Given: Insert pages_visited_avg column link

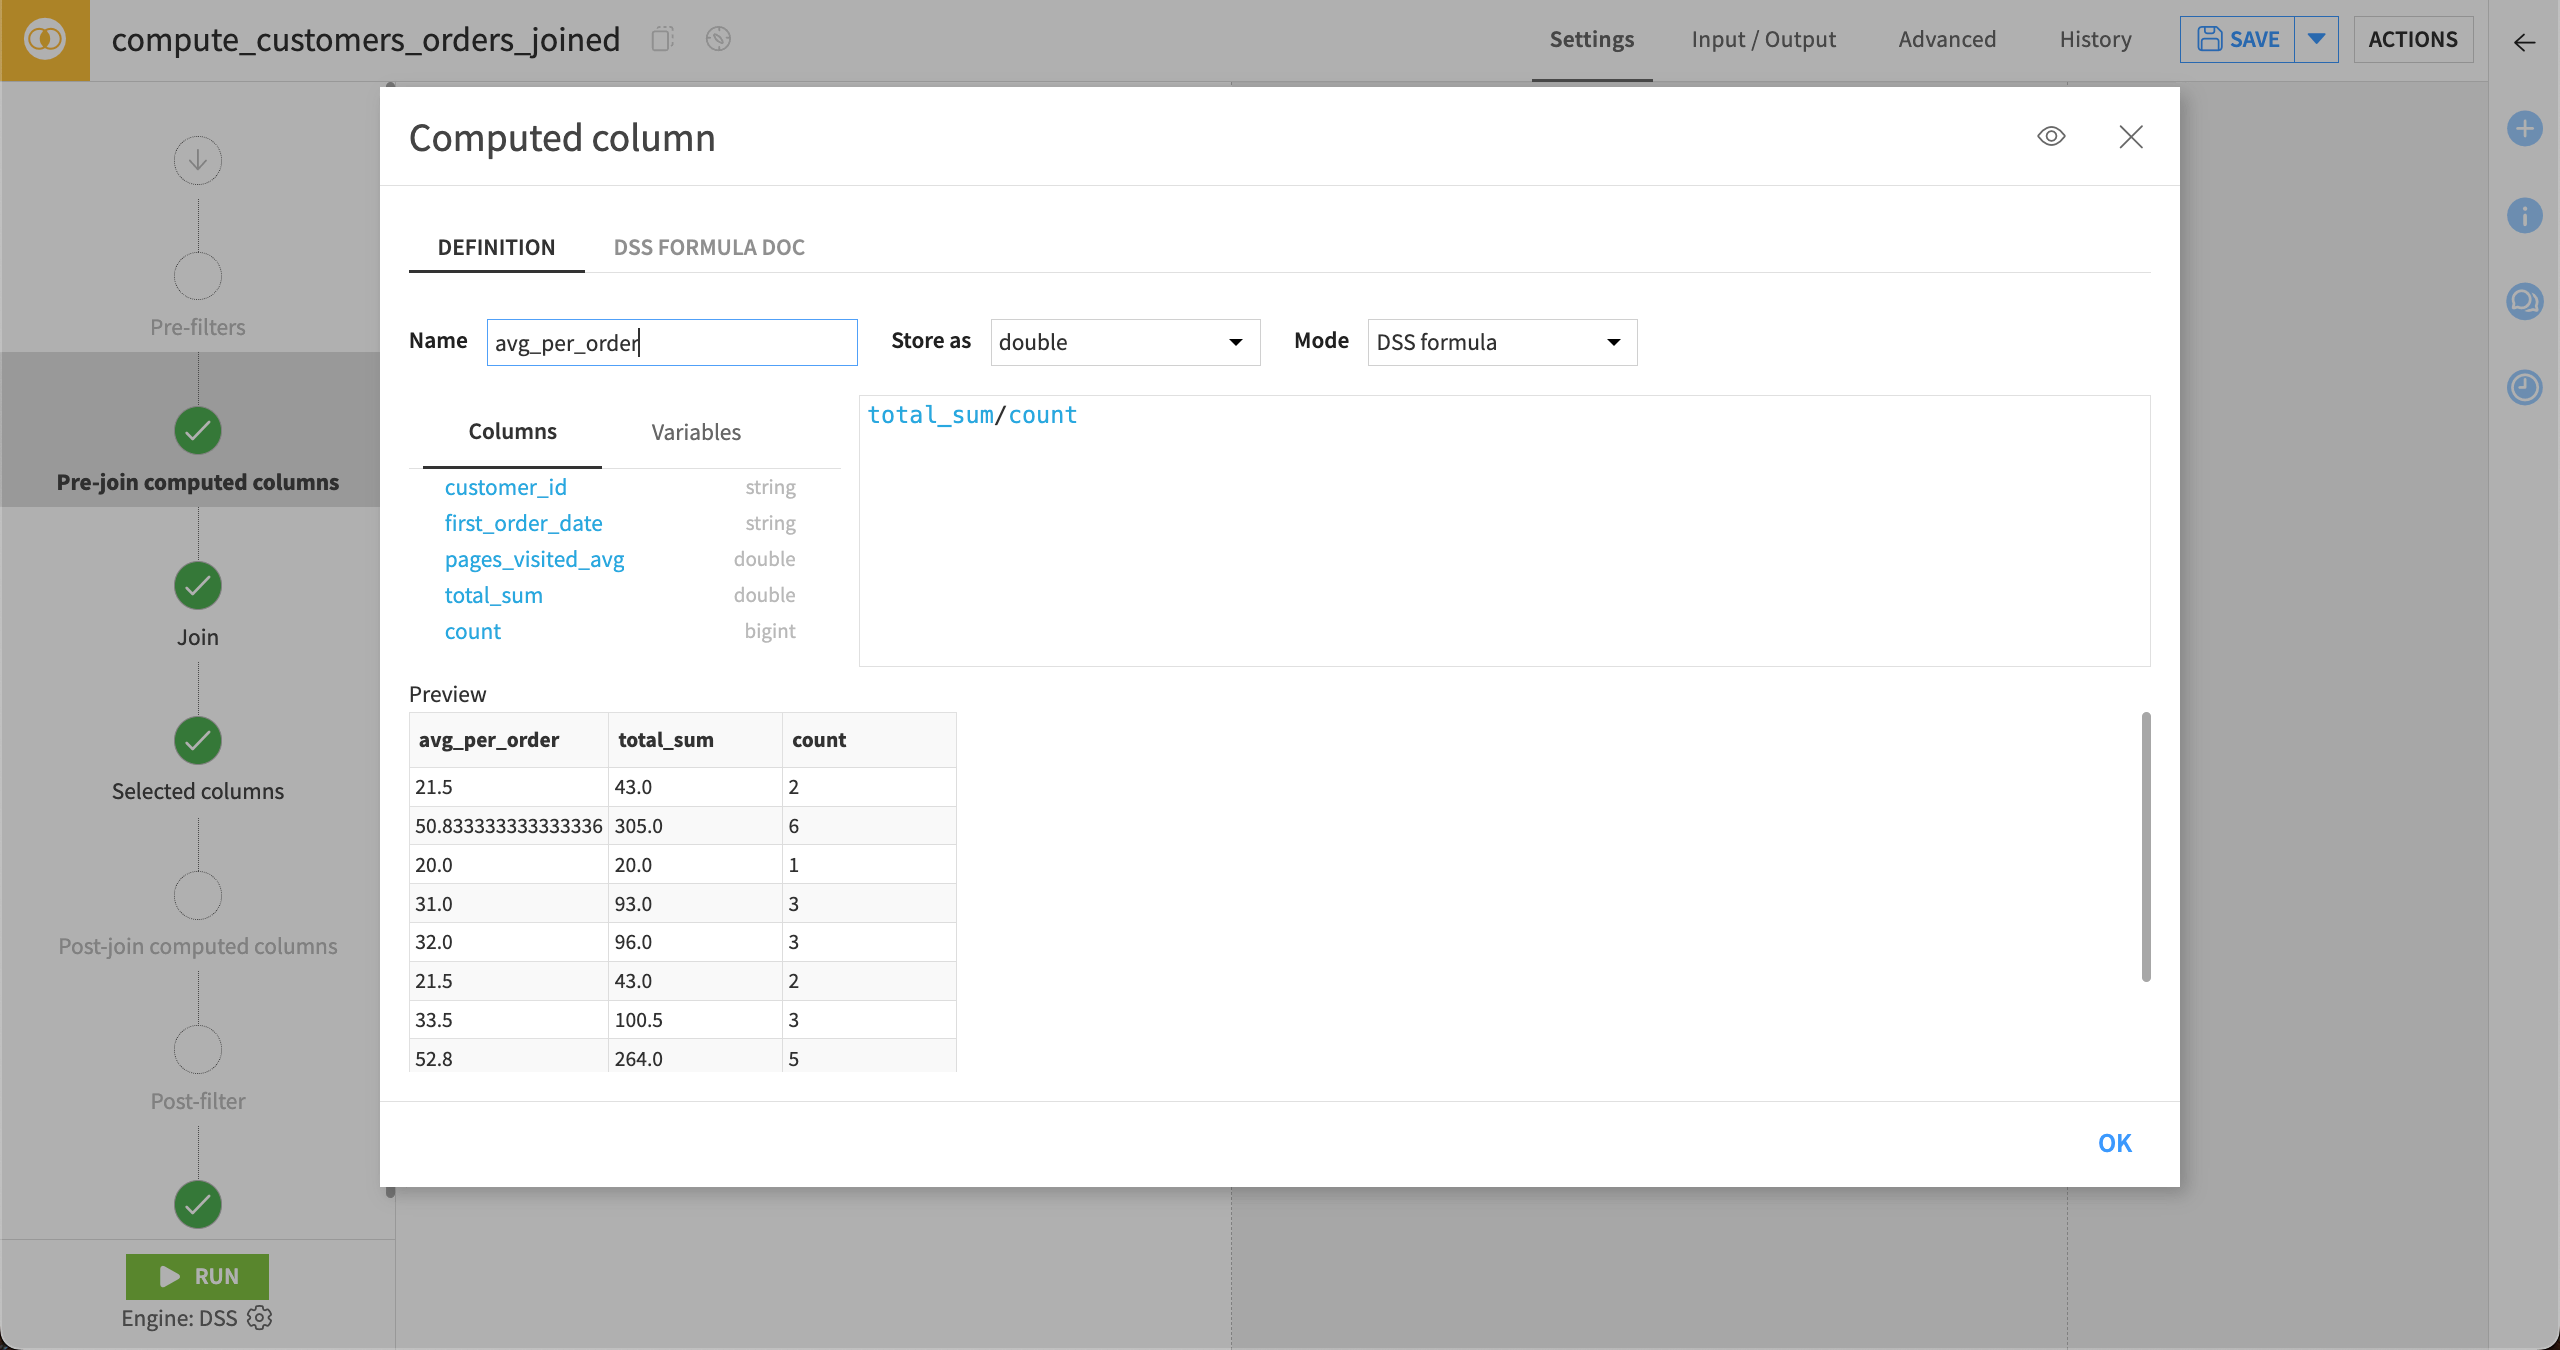Looking at the screenshot, I should [x=534, y=559].
